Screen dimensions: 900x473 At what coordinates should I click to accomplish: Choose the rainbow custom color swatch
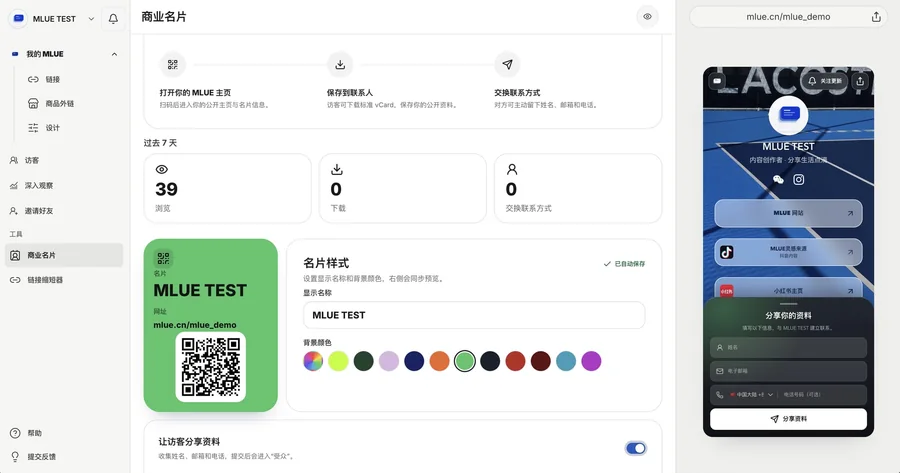click(x=313, y=361)
